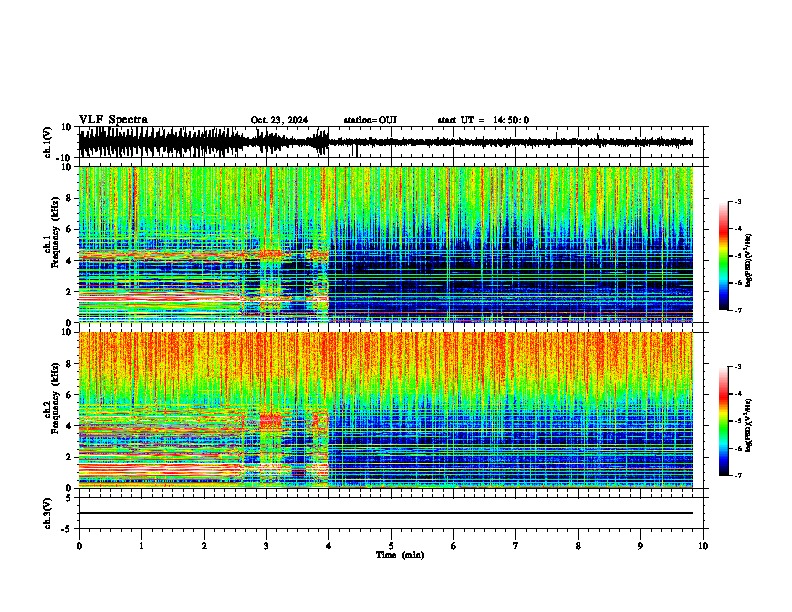This screenshot has width=792, height=612.
Task: Click the time axis tick label "0"
Action: click(x=79, y=546)
